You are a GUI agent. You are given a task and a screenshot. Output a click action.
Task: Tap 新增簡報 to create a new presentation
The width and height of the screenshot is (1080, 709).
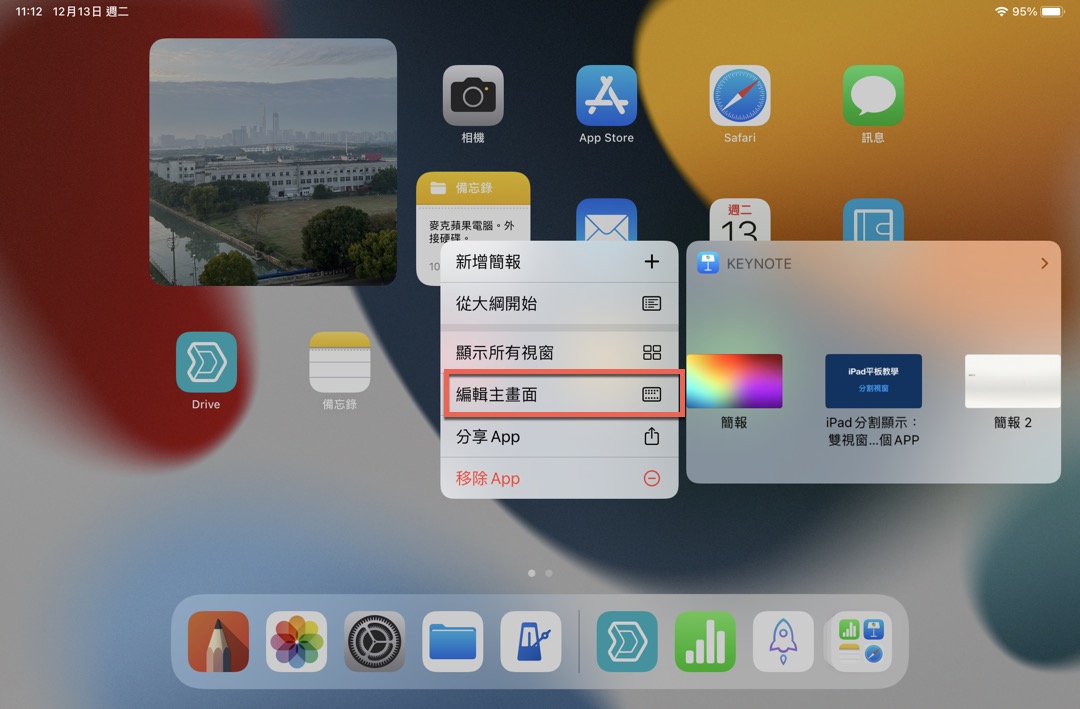coord(560,261)
